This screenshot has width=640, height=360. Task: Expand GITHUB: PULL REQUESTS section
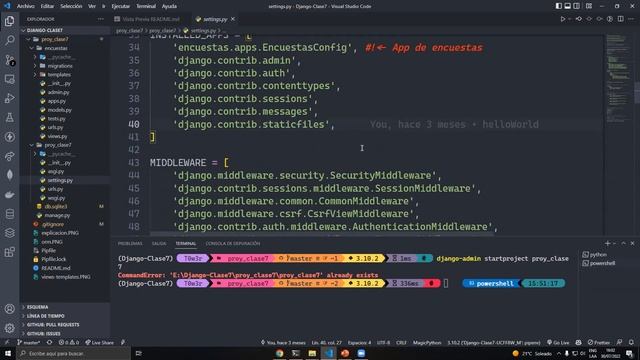click(x=65, y=325)
